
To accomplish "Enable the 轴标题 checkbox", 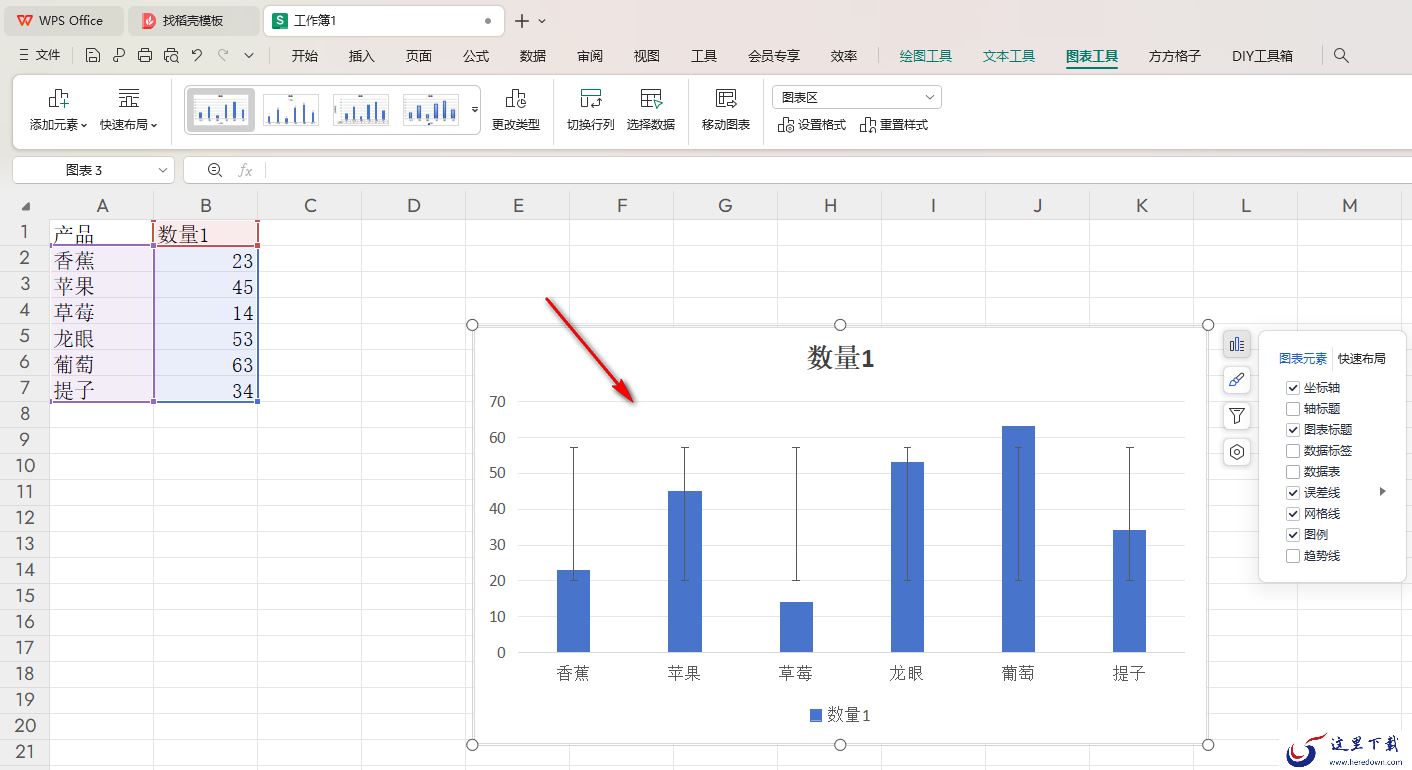I will coord(1293,409).
